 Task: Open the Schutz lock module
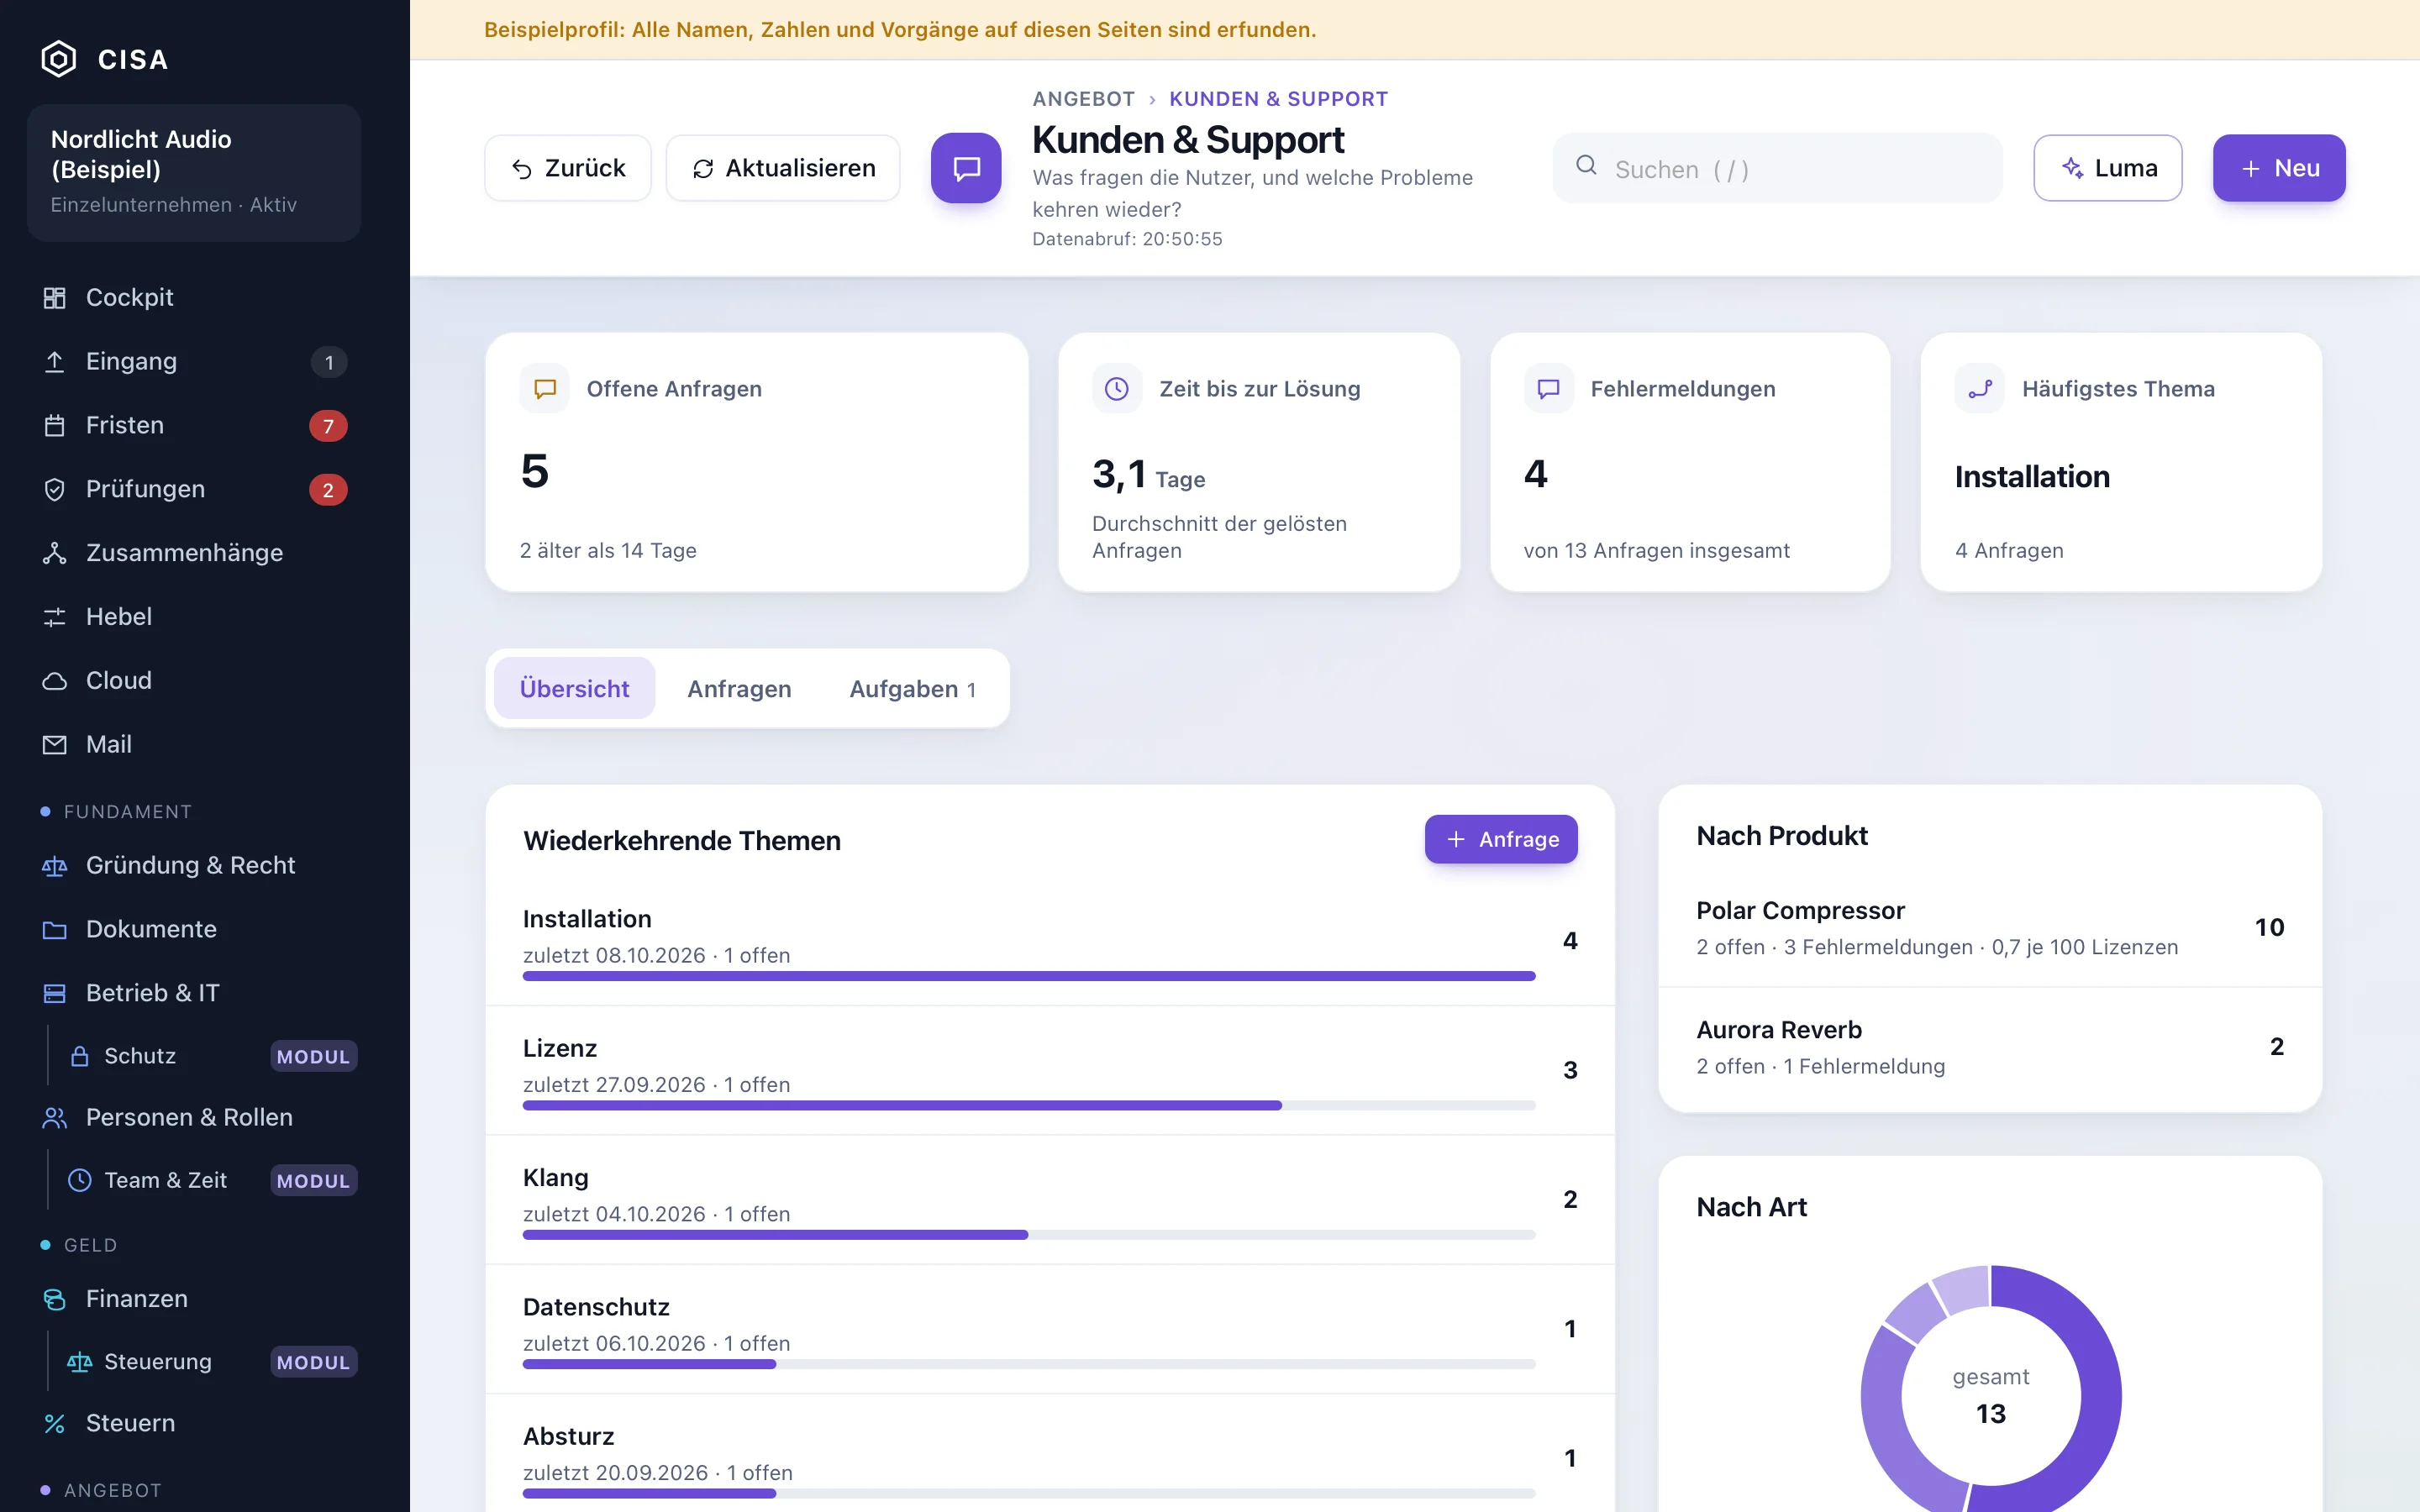[x=210, y=1056]
